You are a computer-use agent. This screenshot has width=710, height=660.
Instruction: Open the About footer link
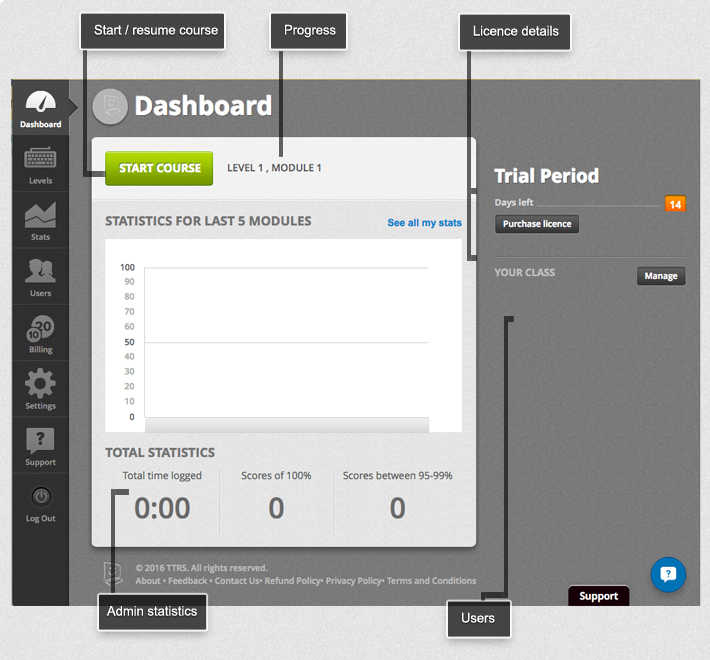pyautogui.click(x=148, y=581)
